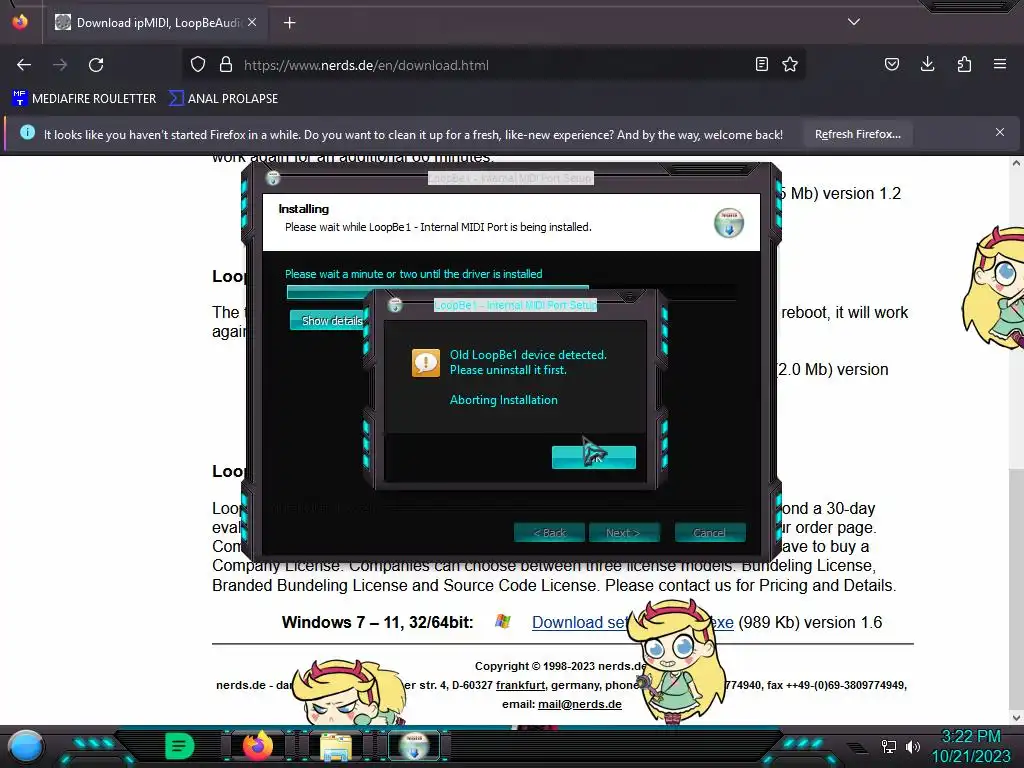Open Pocket save icon
The image size is (1024, 768).
tap(891, 64)
